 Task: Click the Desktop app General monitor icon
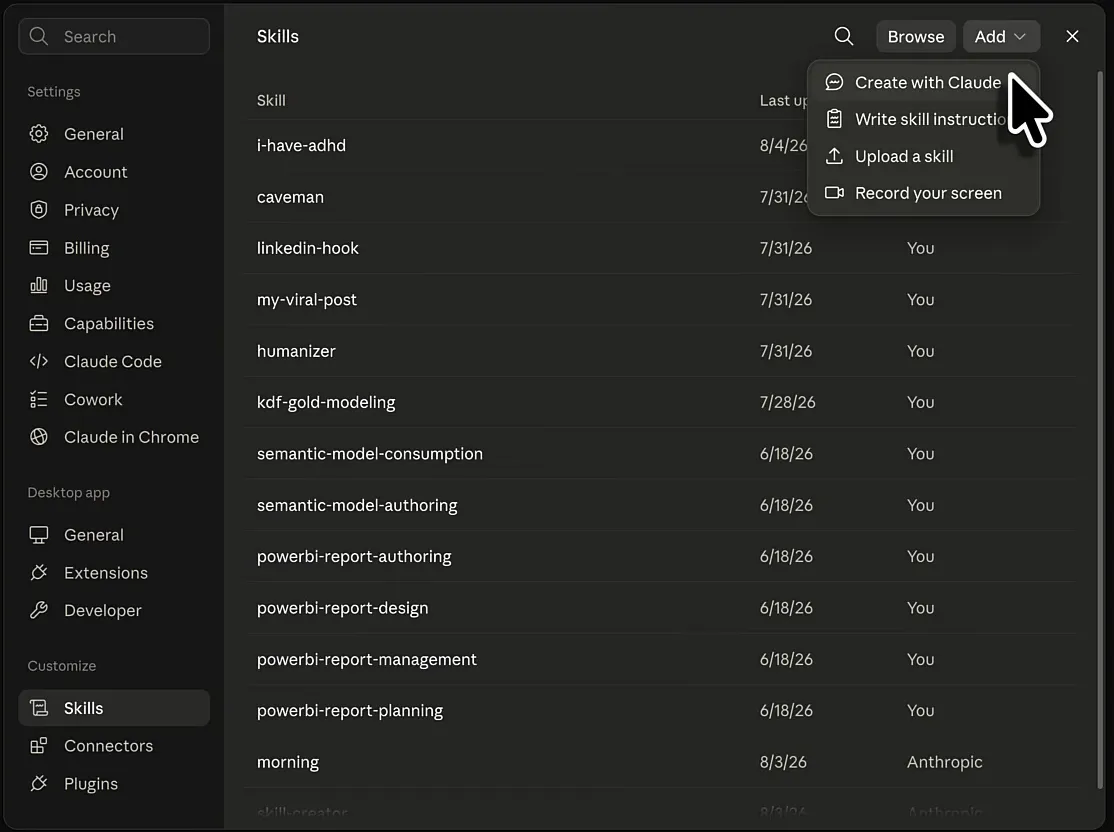click(39, 535)
